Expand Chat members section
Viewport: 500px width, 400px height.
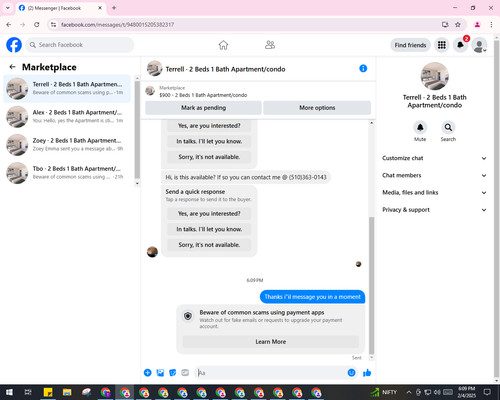coord(434,175)
